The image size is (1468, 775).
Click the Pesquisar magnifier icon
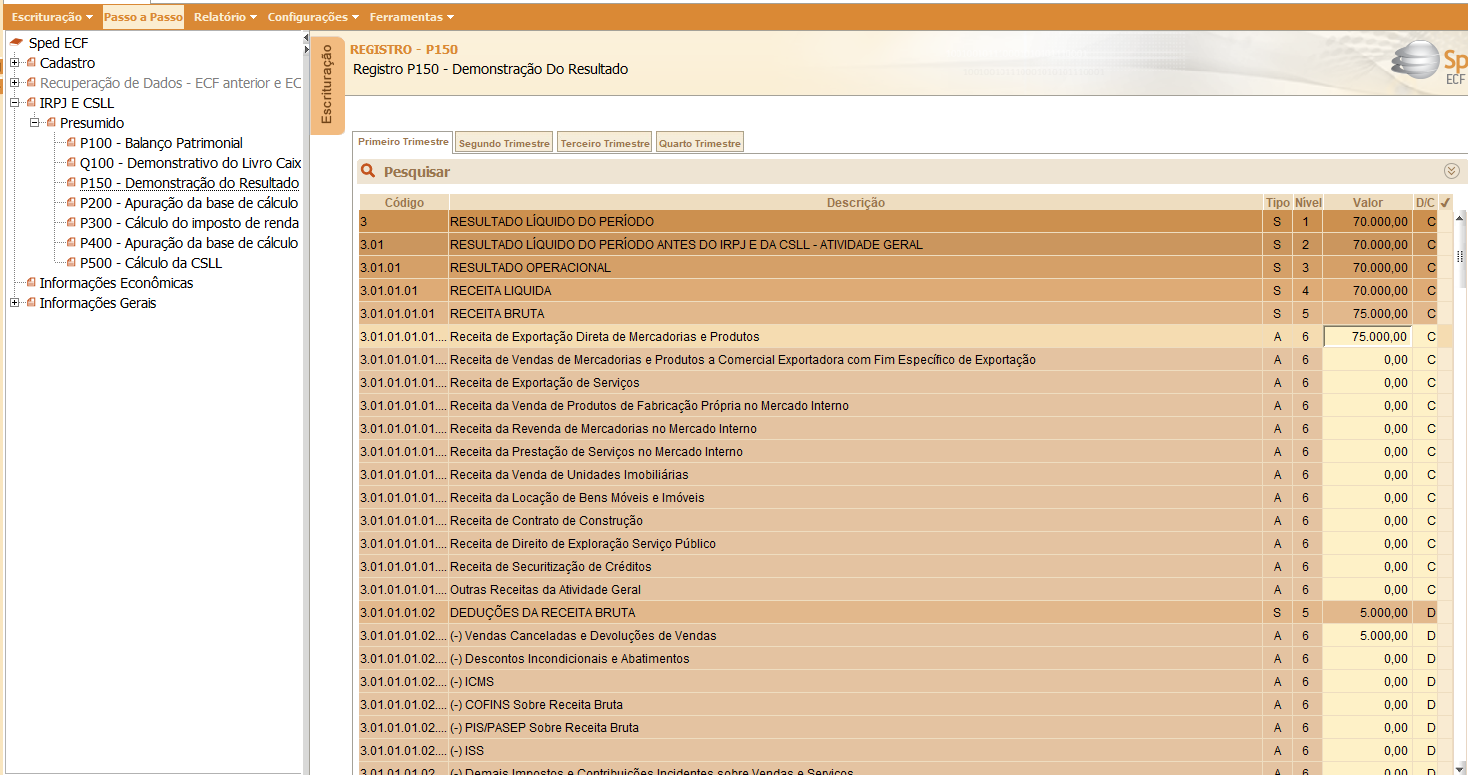pos(368,171)
